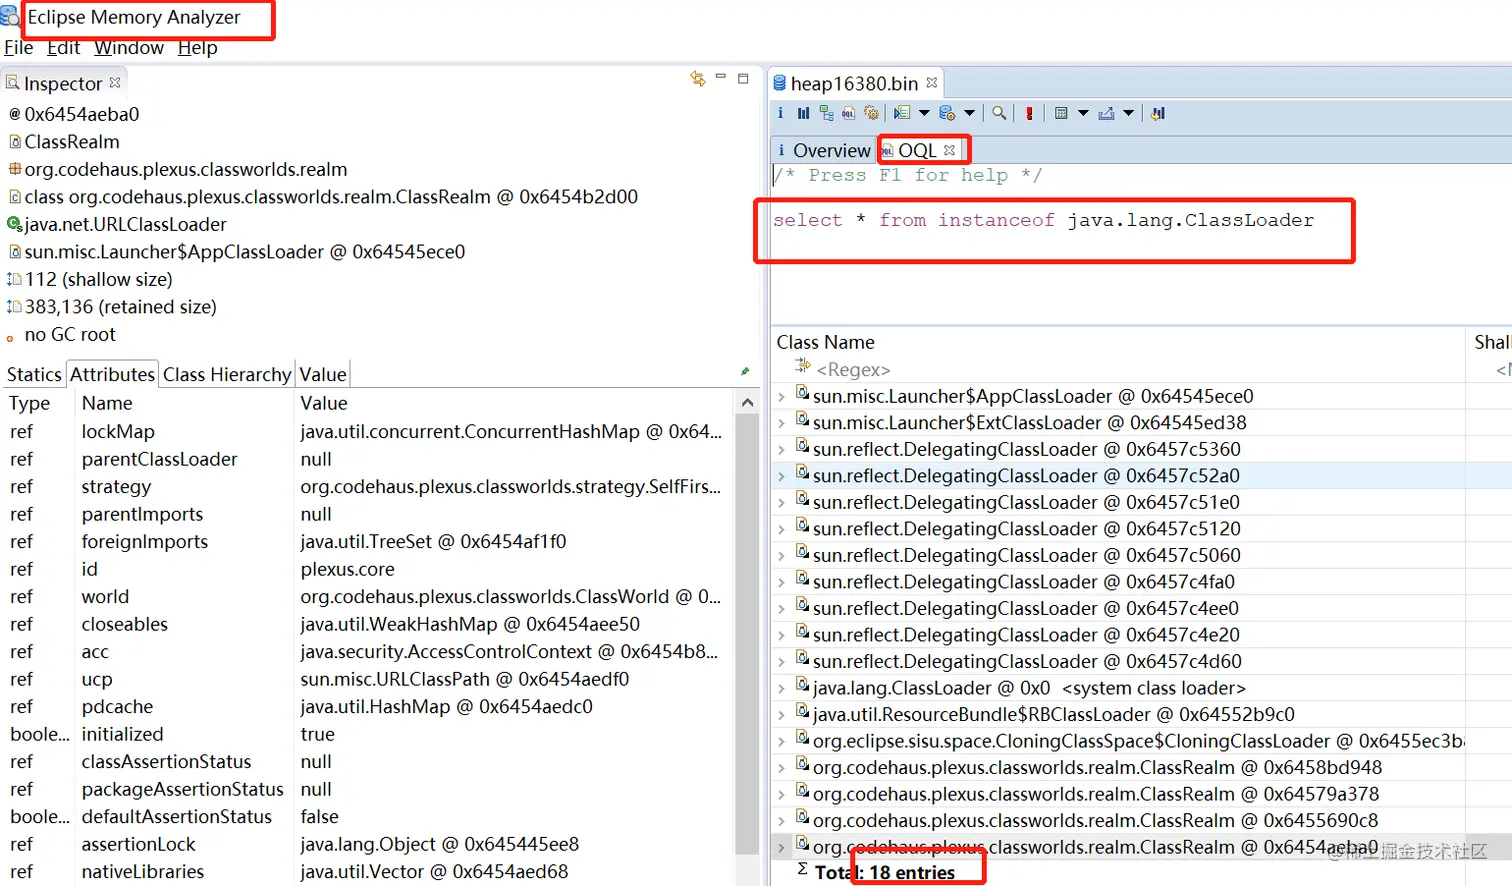Click the Find Object by Address magnifier
Screen dimensions: 1512x886
click(999, 113)
